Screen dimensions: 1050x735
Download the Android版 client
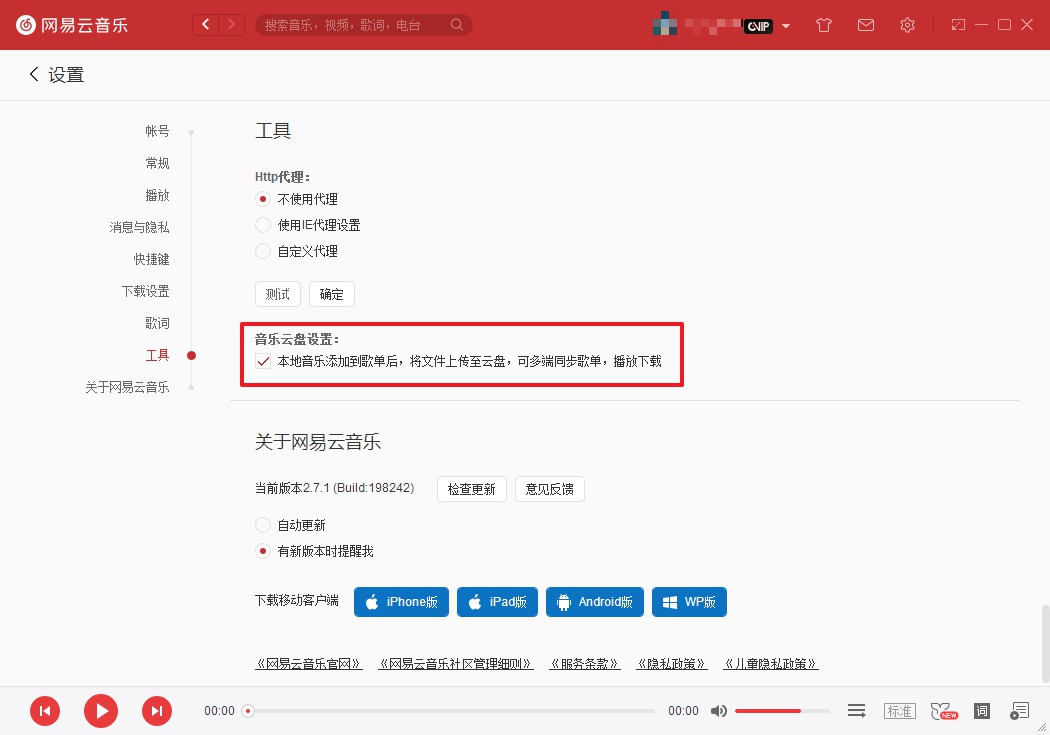[595, 602]
